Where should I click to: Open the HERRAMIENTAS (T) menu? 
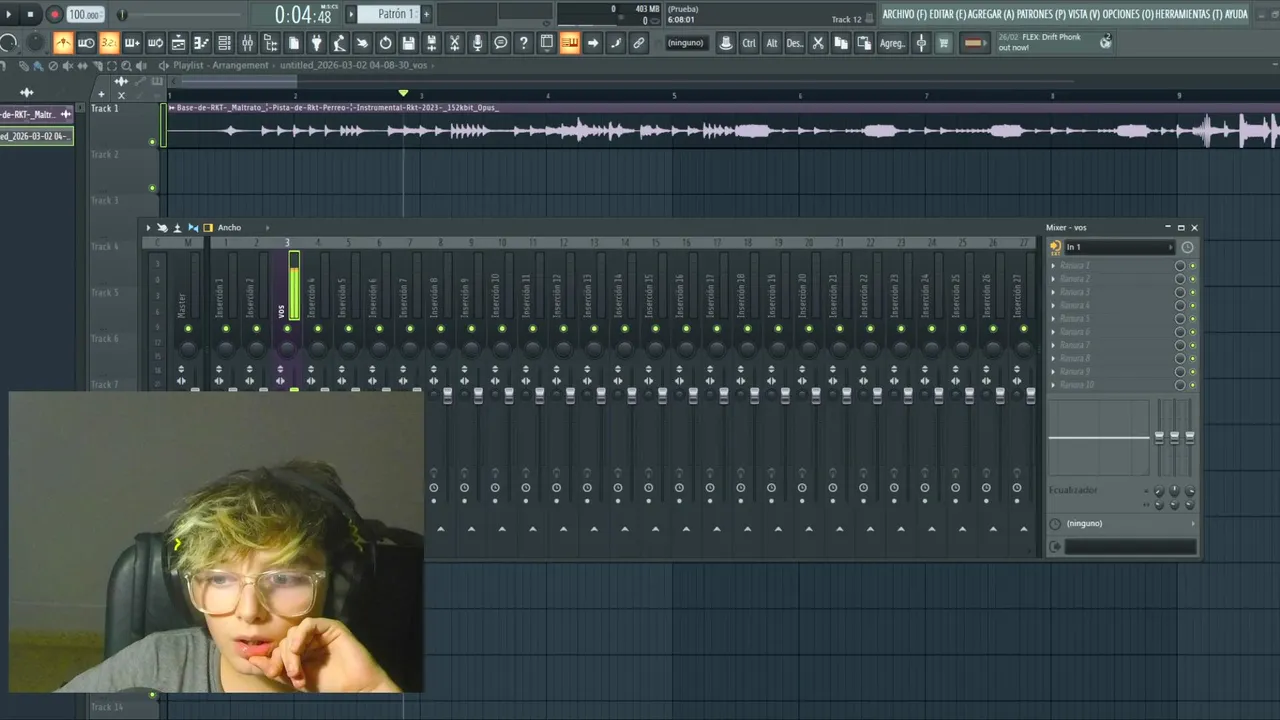click(x=1189, y=14)
